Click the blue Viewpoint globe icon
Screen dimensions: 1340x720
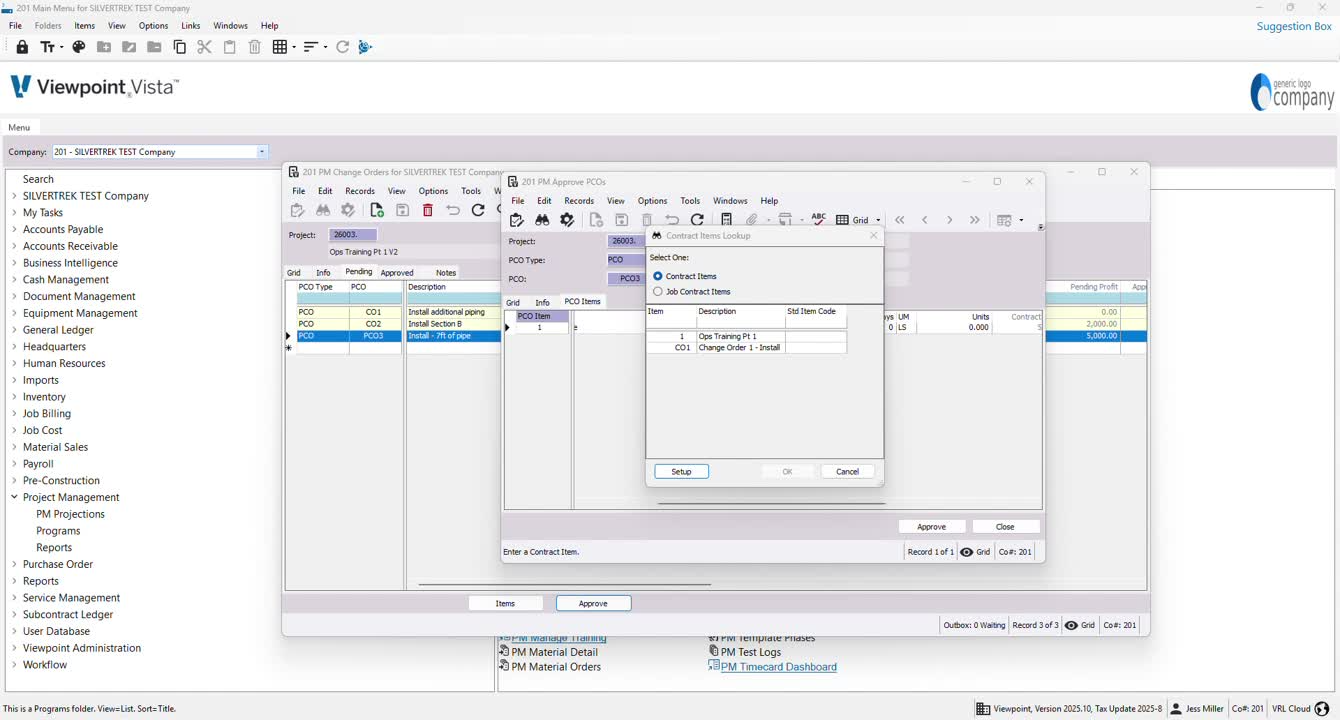point(365,47)
